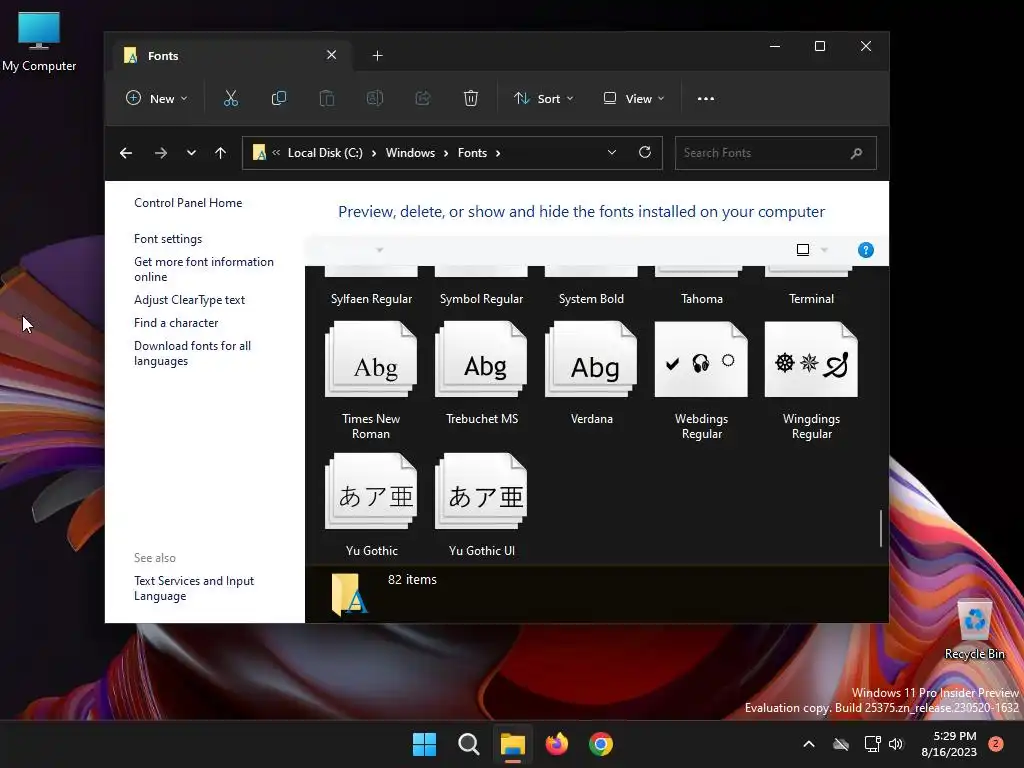The image size is (1024, 768).
Task: Add a new Explorer tab
Action: click(x=377, y=56)
